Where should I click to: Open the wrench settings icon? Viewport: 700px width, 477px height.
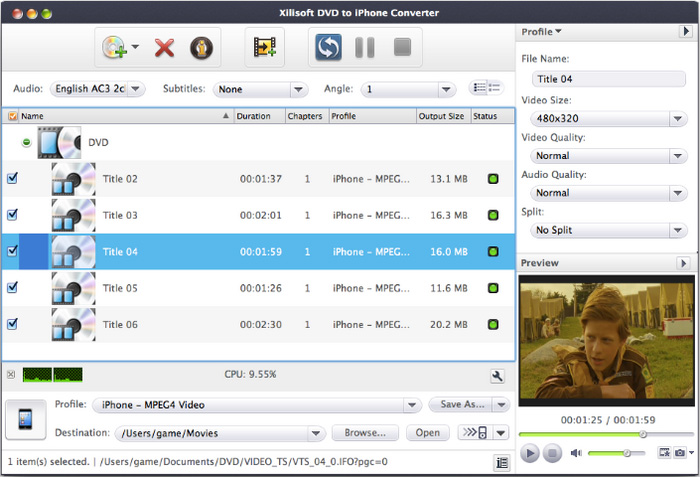(x=497, y=376)
